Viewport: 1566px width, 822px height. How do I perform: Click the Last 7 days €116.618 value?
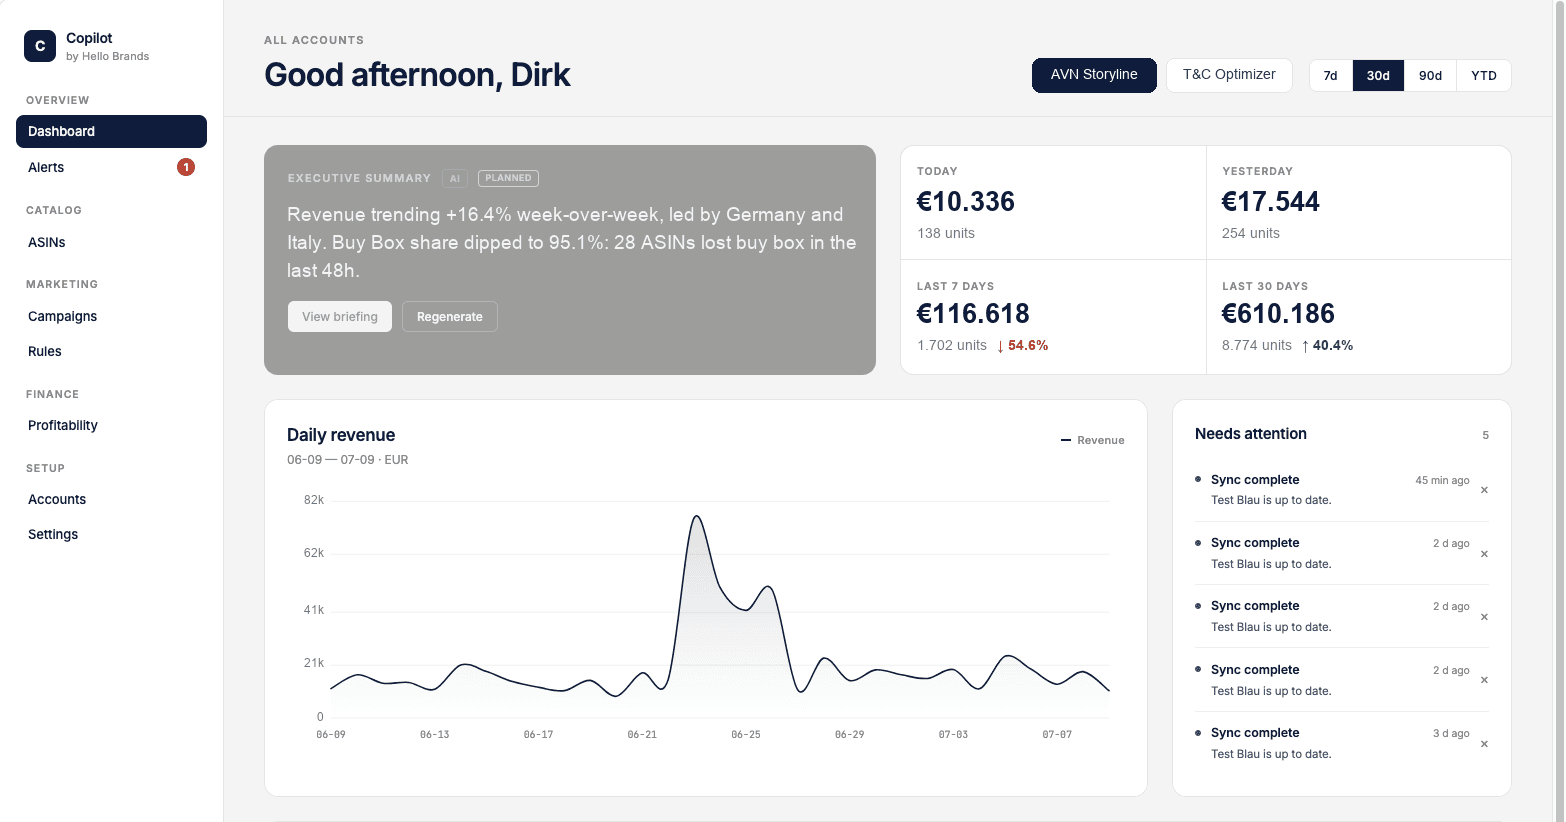pos(973,314)
